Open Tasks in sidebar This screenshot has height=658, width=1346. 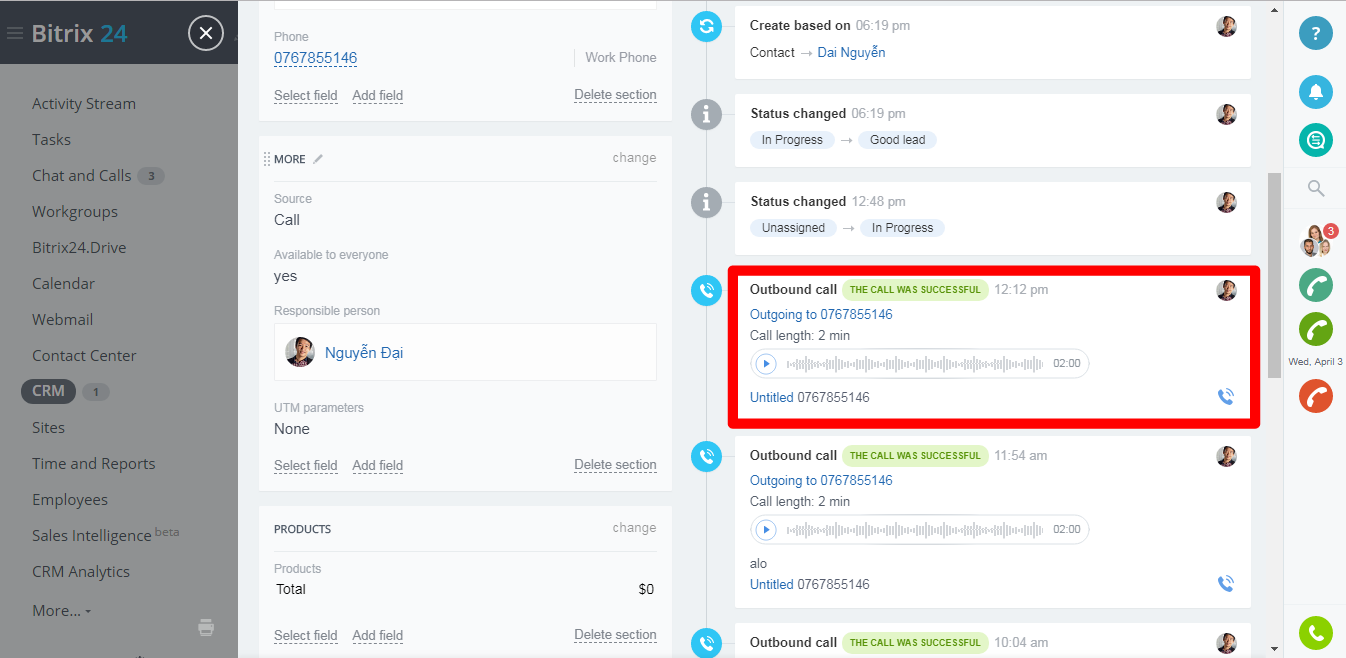51,140
